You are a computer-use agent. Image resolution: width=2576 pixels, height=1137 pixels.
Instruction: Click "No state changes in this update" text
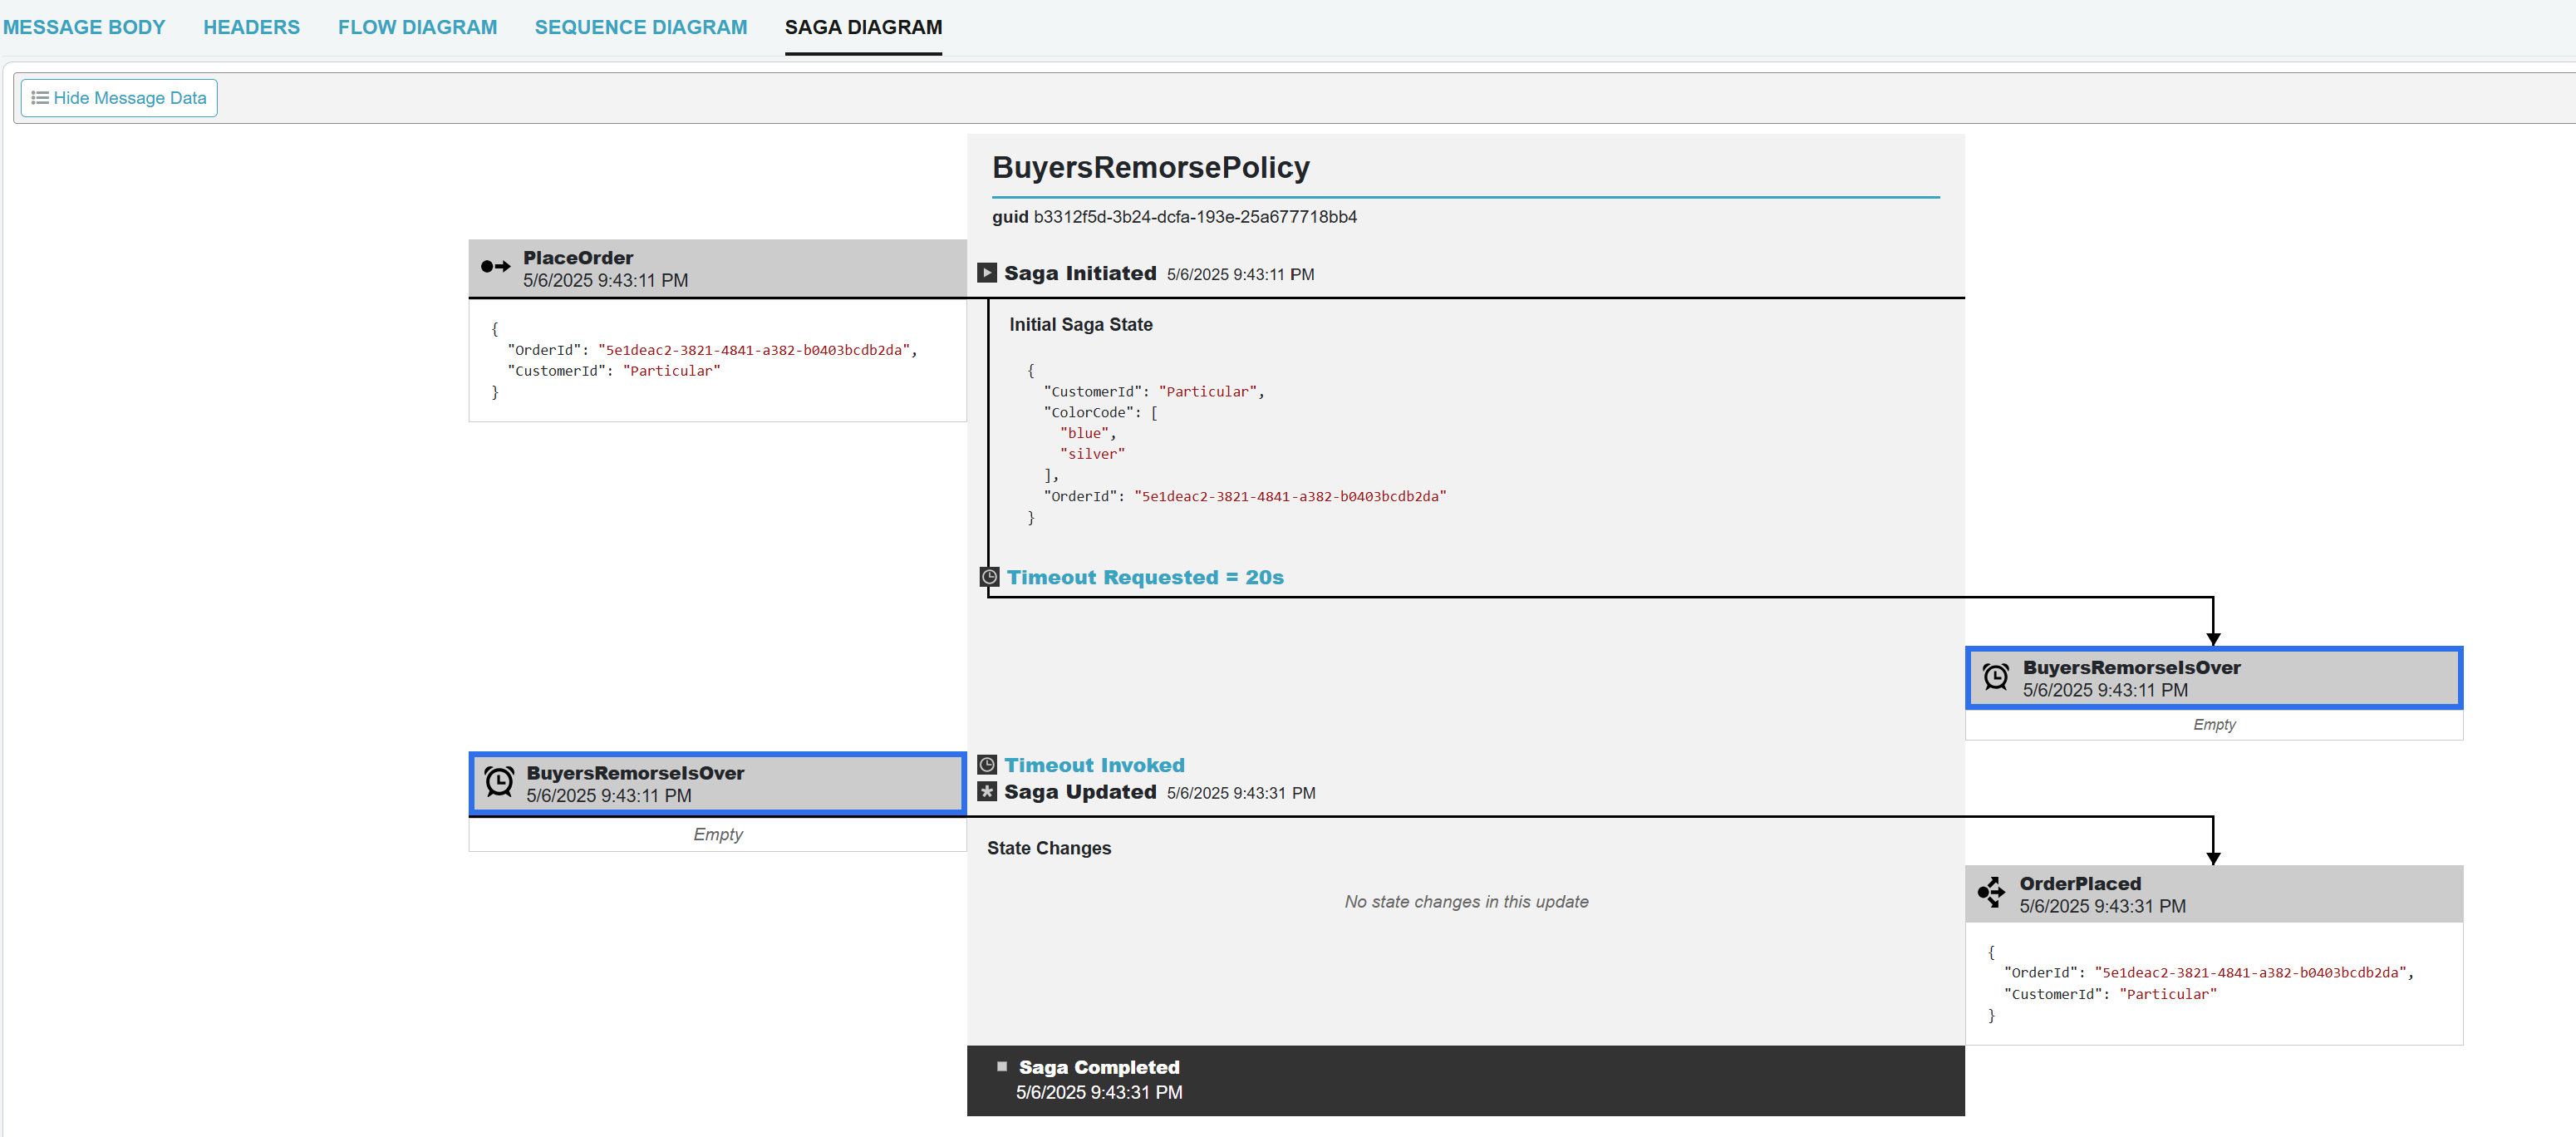point(1466,902)
